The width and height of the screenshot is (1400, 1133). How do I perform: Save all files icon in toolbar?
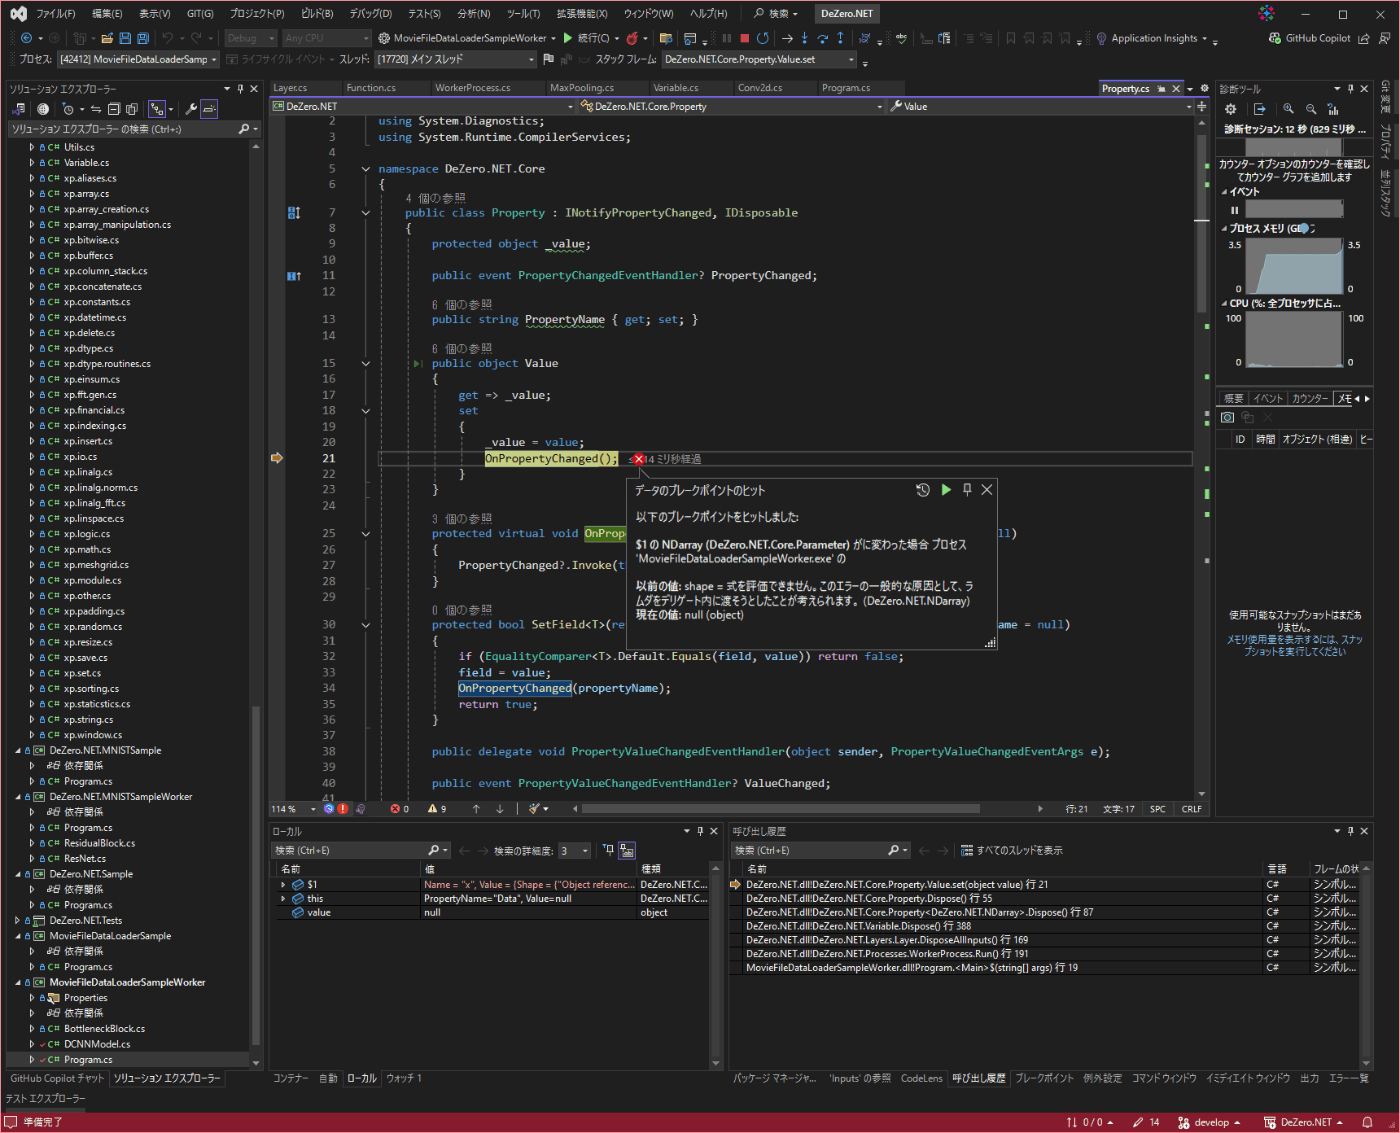pyautogui.click(x=143, y=38)
